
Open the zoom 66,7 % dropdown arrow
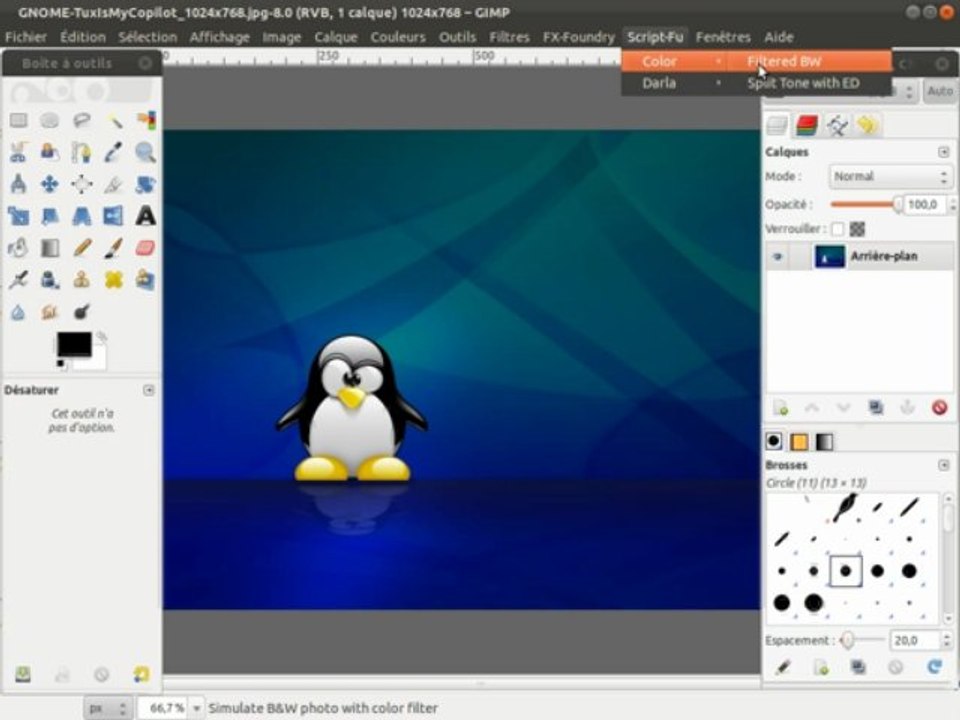pyautogui.click(x=196, y=708)
